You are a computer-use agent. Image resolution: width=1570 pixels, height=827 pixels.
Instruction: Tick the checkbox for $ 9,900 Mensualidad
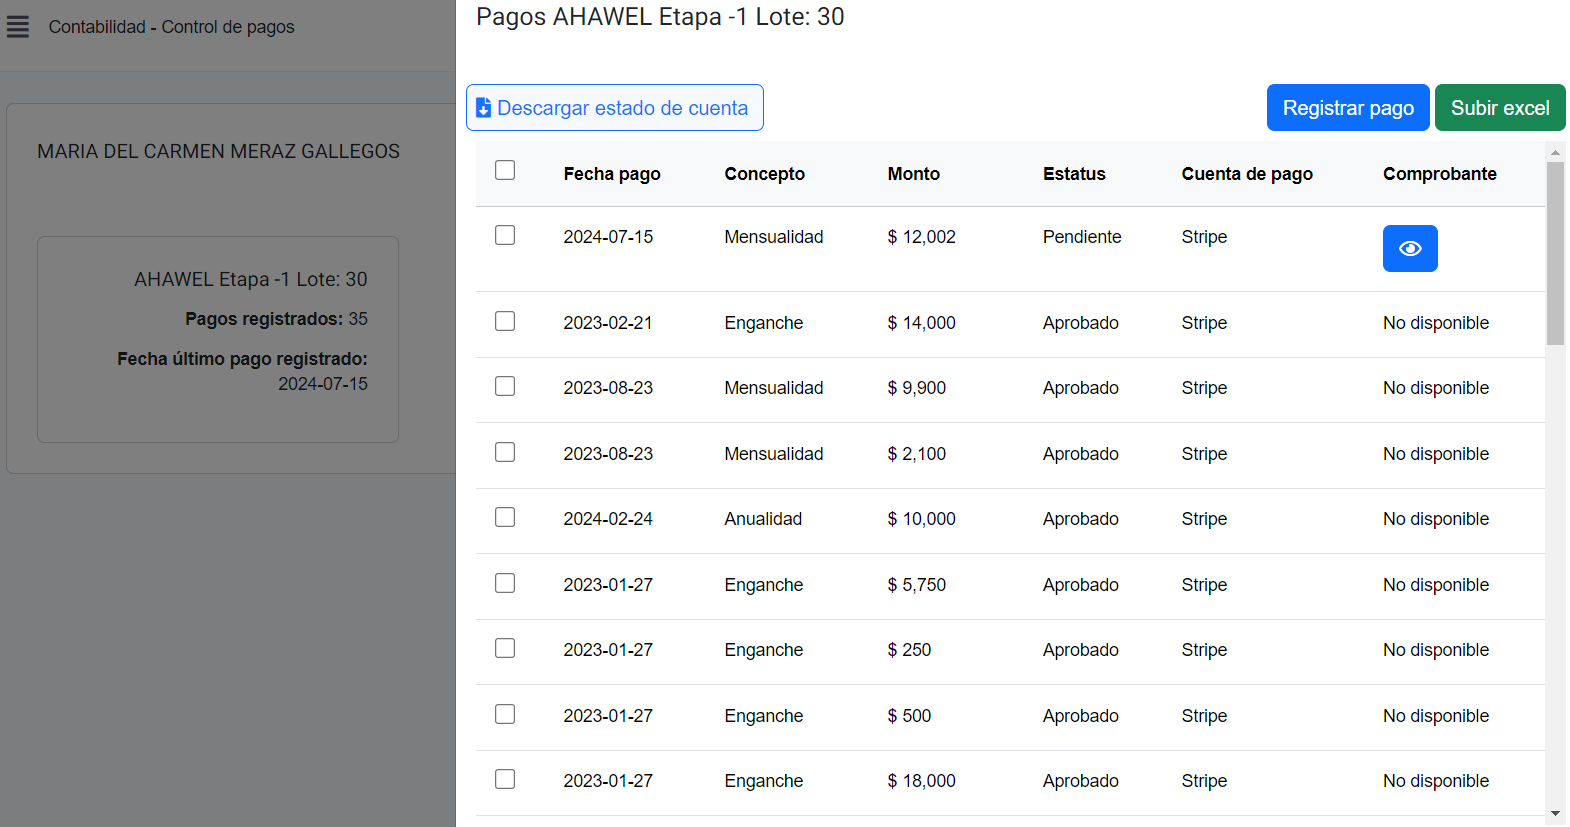tap(505, 387)
